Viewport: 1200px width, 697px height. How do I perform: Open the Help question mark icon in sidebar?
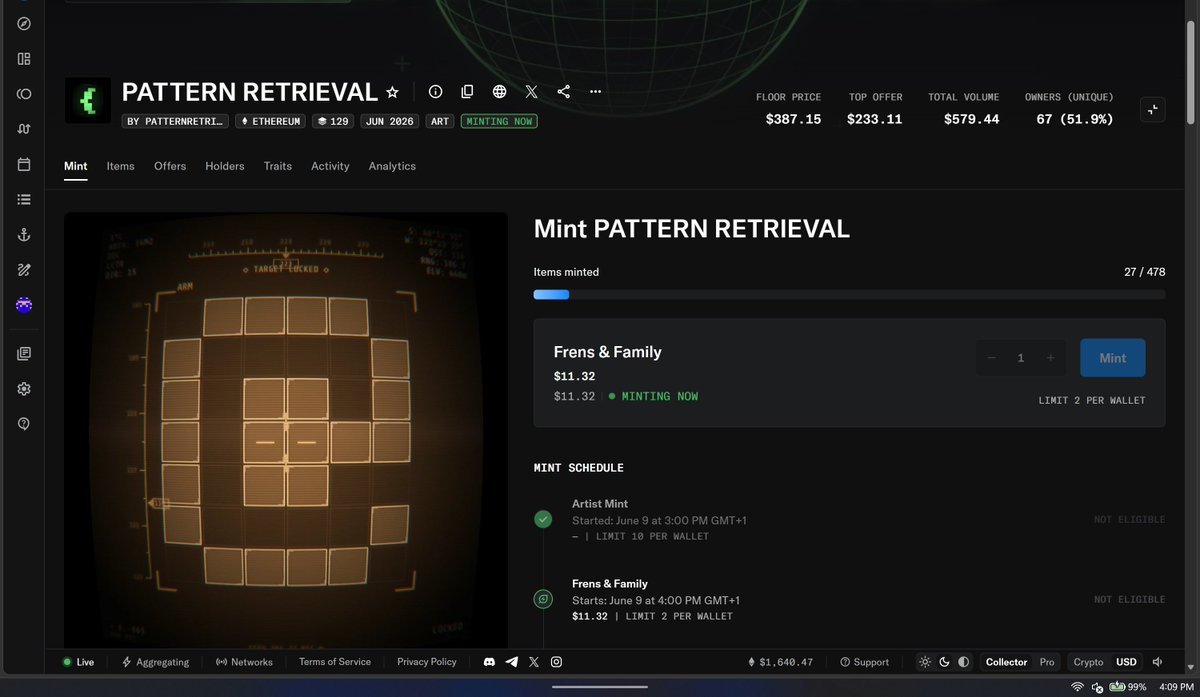[x=24, y=423]
